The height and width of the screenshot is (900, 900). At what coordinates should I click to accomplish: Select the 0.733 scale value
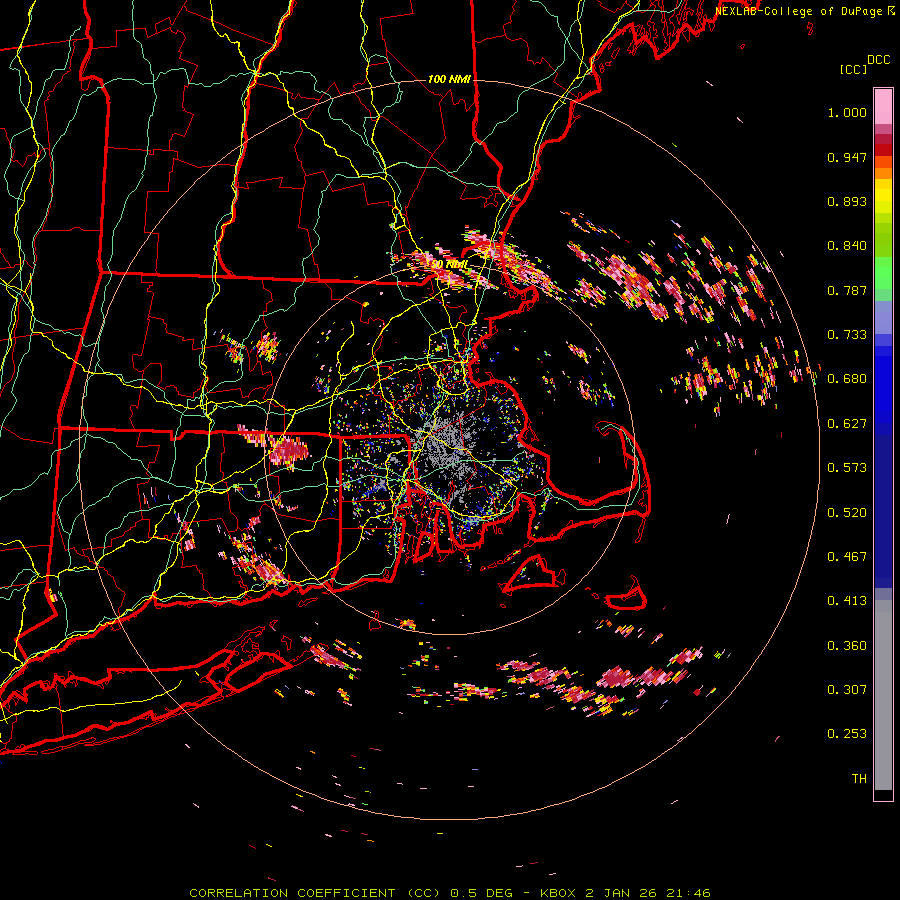pos(847,335)
